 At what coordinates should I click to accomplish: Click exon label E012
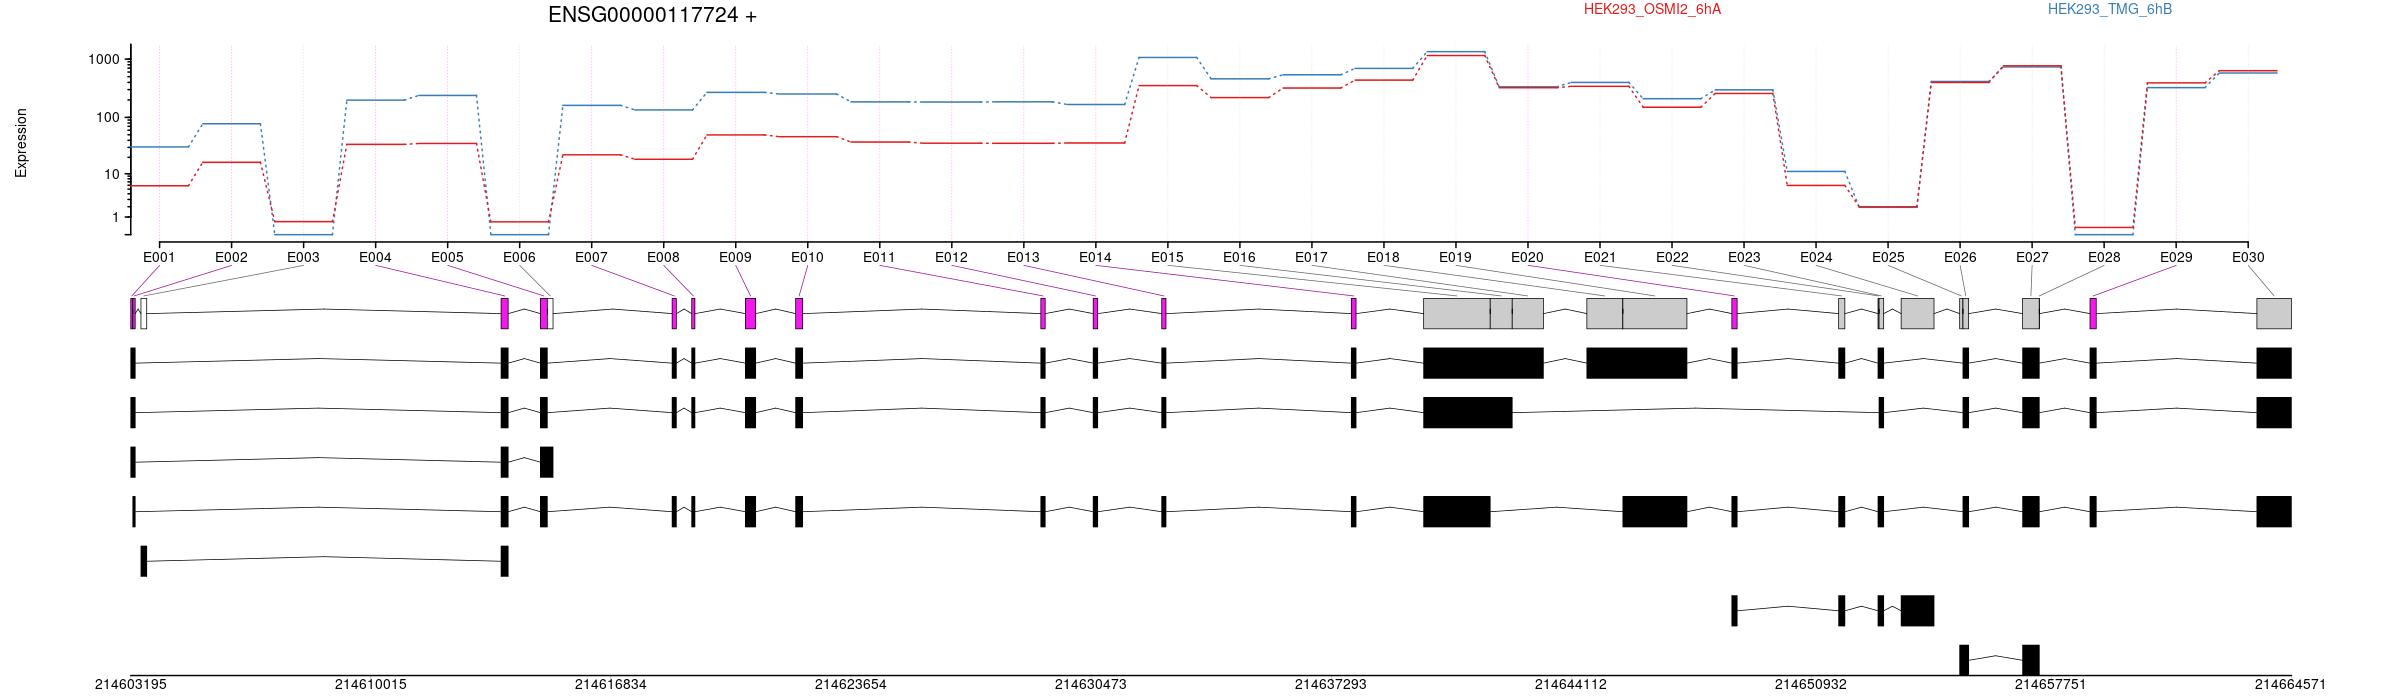pyautogui.click(x=951, y=257)
